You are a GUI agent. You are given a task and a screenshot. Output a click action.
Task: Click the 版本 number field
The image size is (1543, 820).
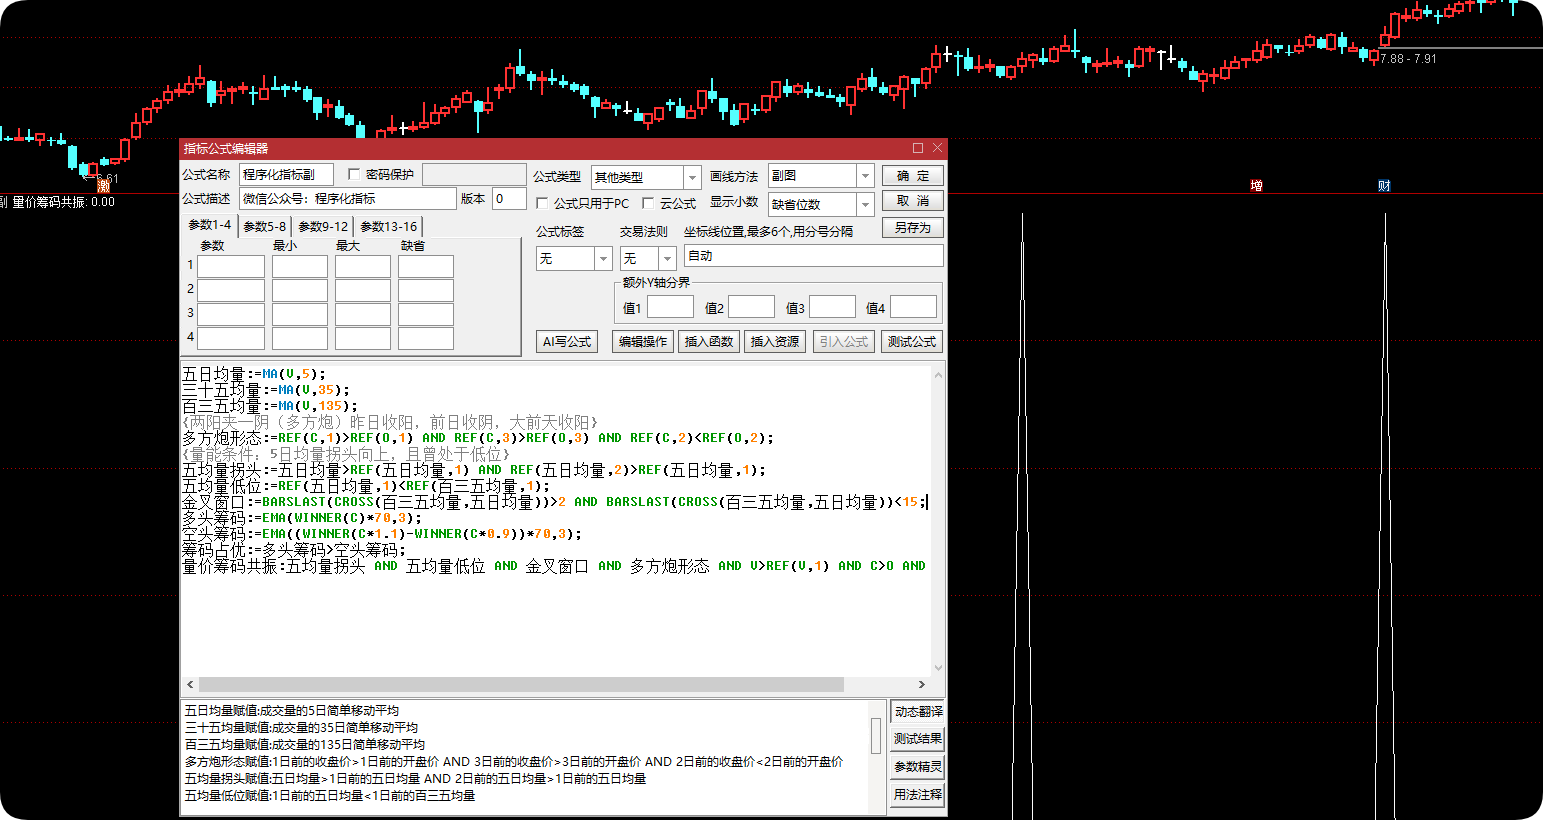pyautogui.click(x=509, y=199)
